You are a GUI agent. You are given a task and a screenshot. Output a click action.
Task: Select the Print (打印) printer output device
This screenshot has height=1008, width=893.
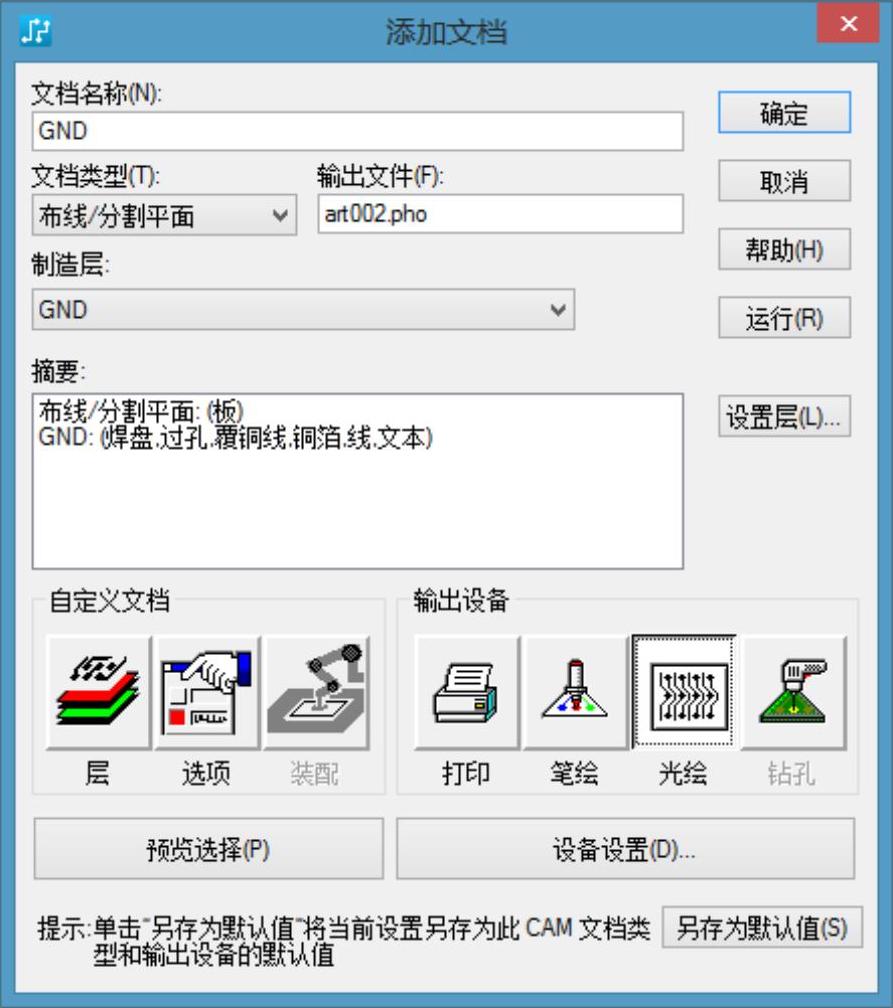click(x=466, y=693)
